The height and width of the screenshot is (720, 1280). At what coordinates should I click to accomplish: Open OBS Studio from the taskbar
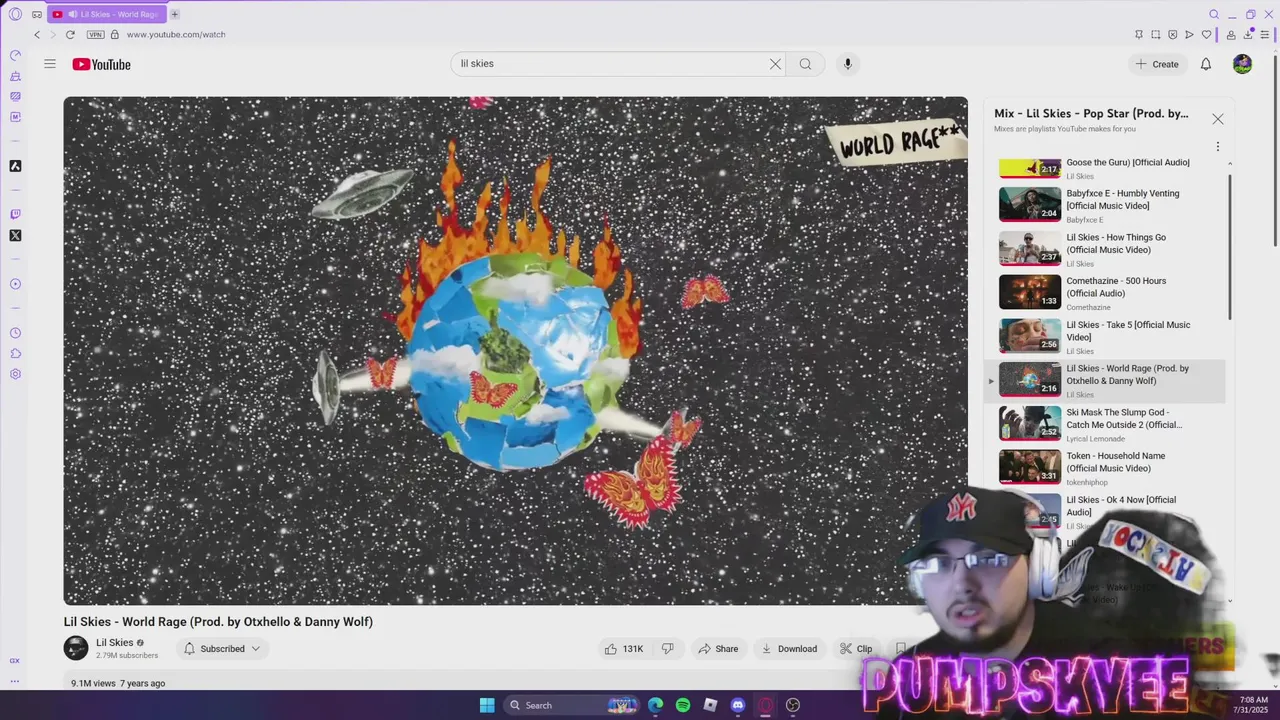coord(793,705)
